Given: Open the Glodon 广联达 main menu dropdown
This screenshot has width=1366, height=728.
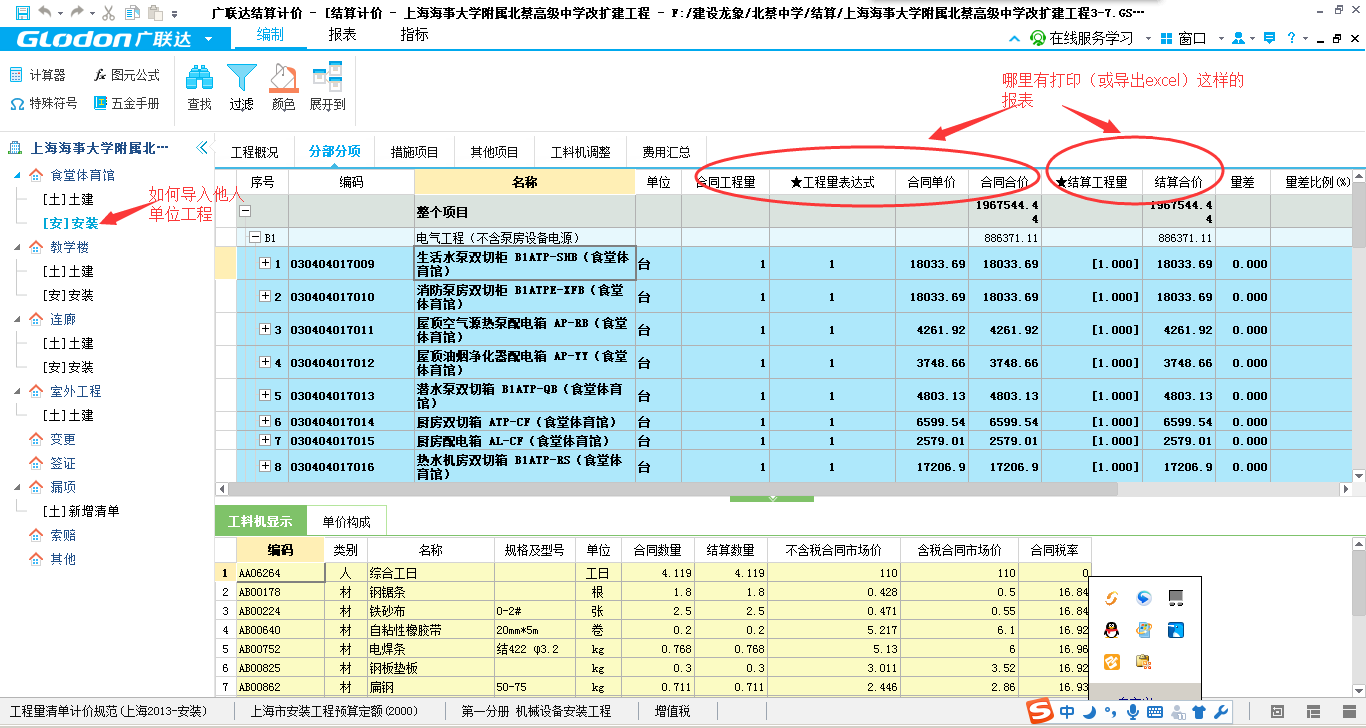Looking at the screenshot, I should click(208, 39).
